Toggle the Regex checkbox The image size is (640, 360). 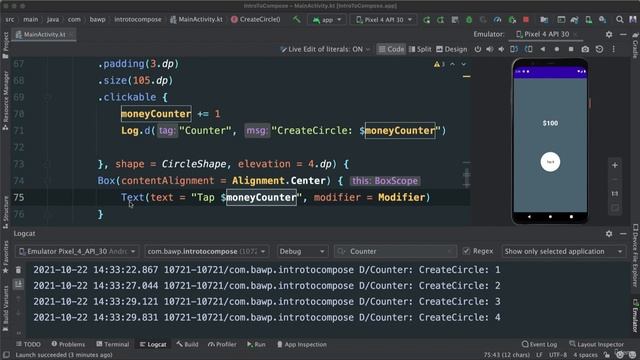(x=466, y=251)
